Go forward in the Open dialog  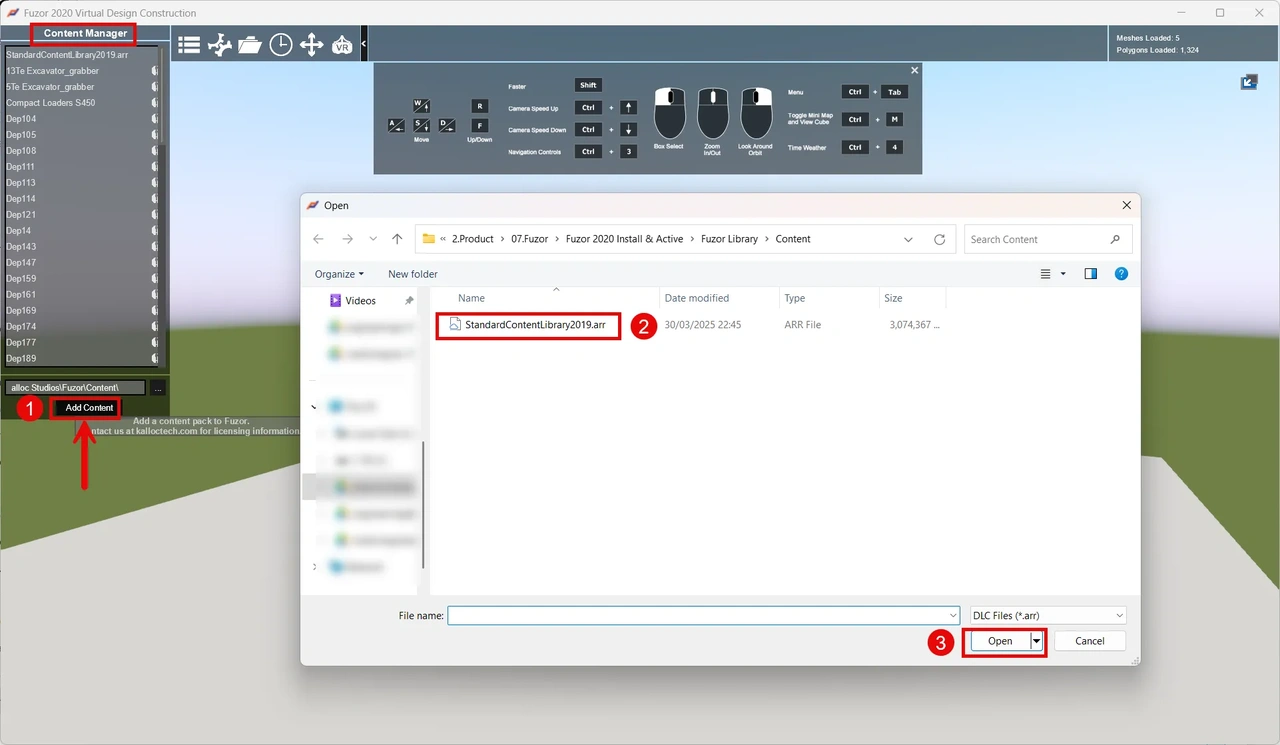point(347,239)
